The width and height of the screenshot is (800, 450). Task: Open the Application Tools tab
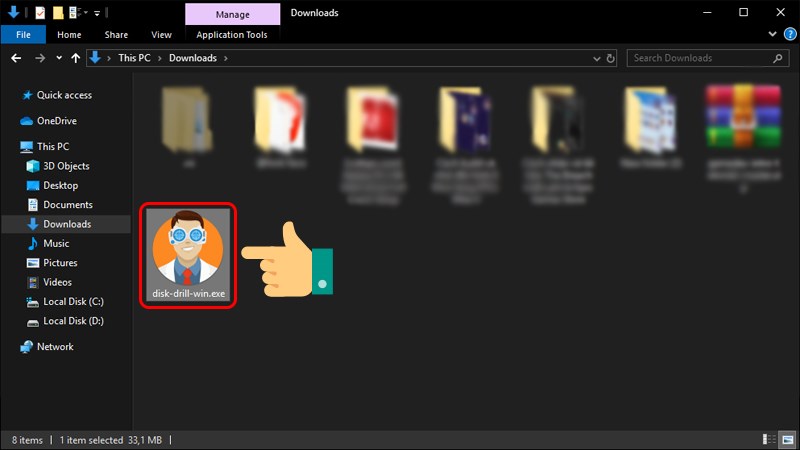click(x=232, y=35)
